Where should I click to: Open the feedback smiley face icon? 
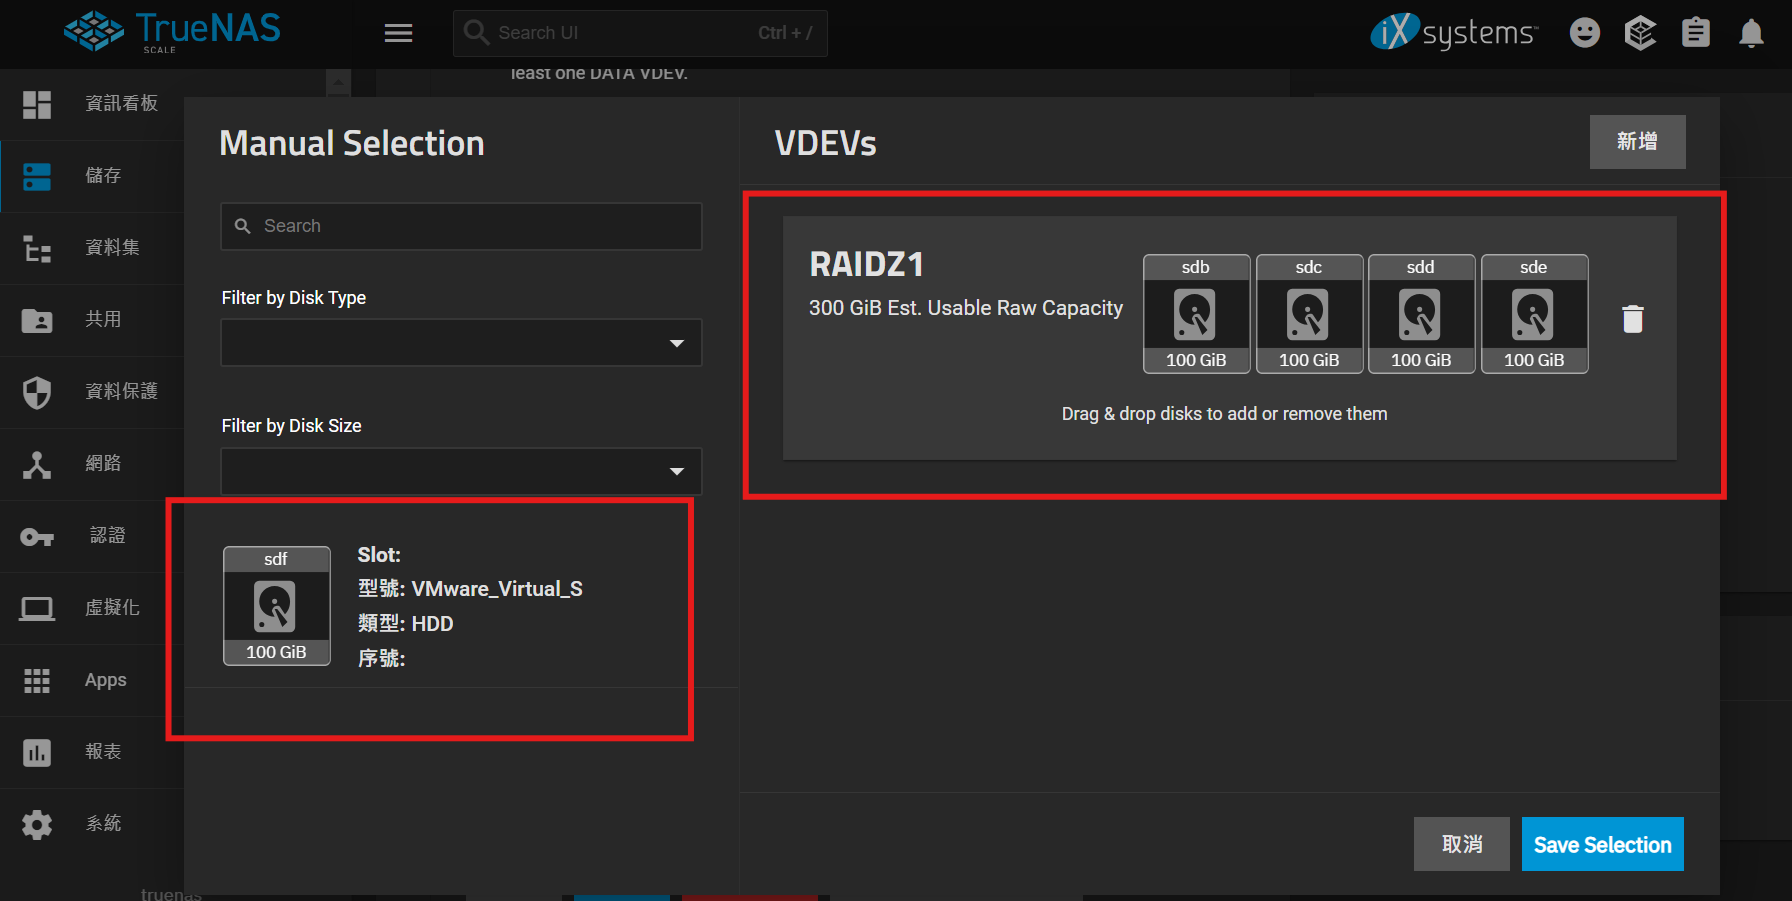1584,34
